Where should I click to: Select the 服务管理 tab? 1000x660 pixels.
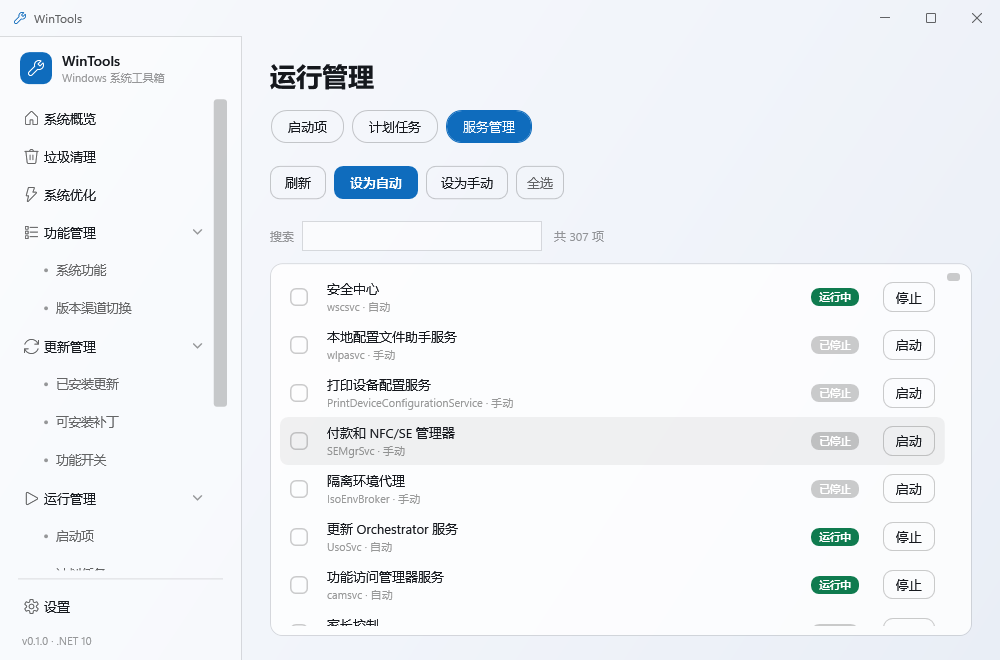coord(489,127)
